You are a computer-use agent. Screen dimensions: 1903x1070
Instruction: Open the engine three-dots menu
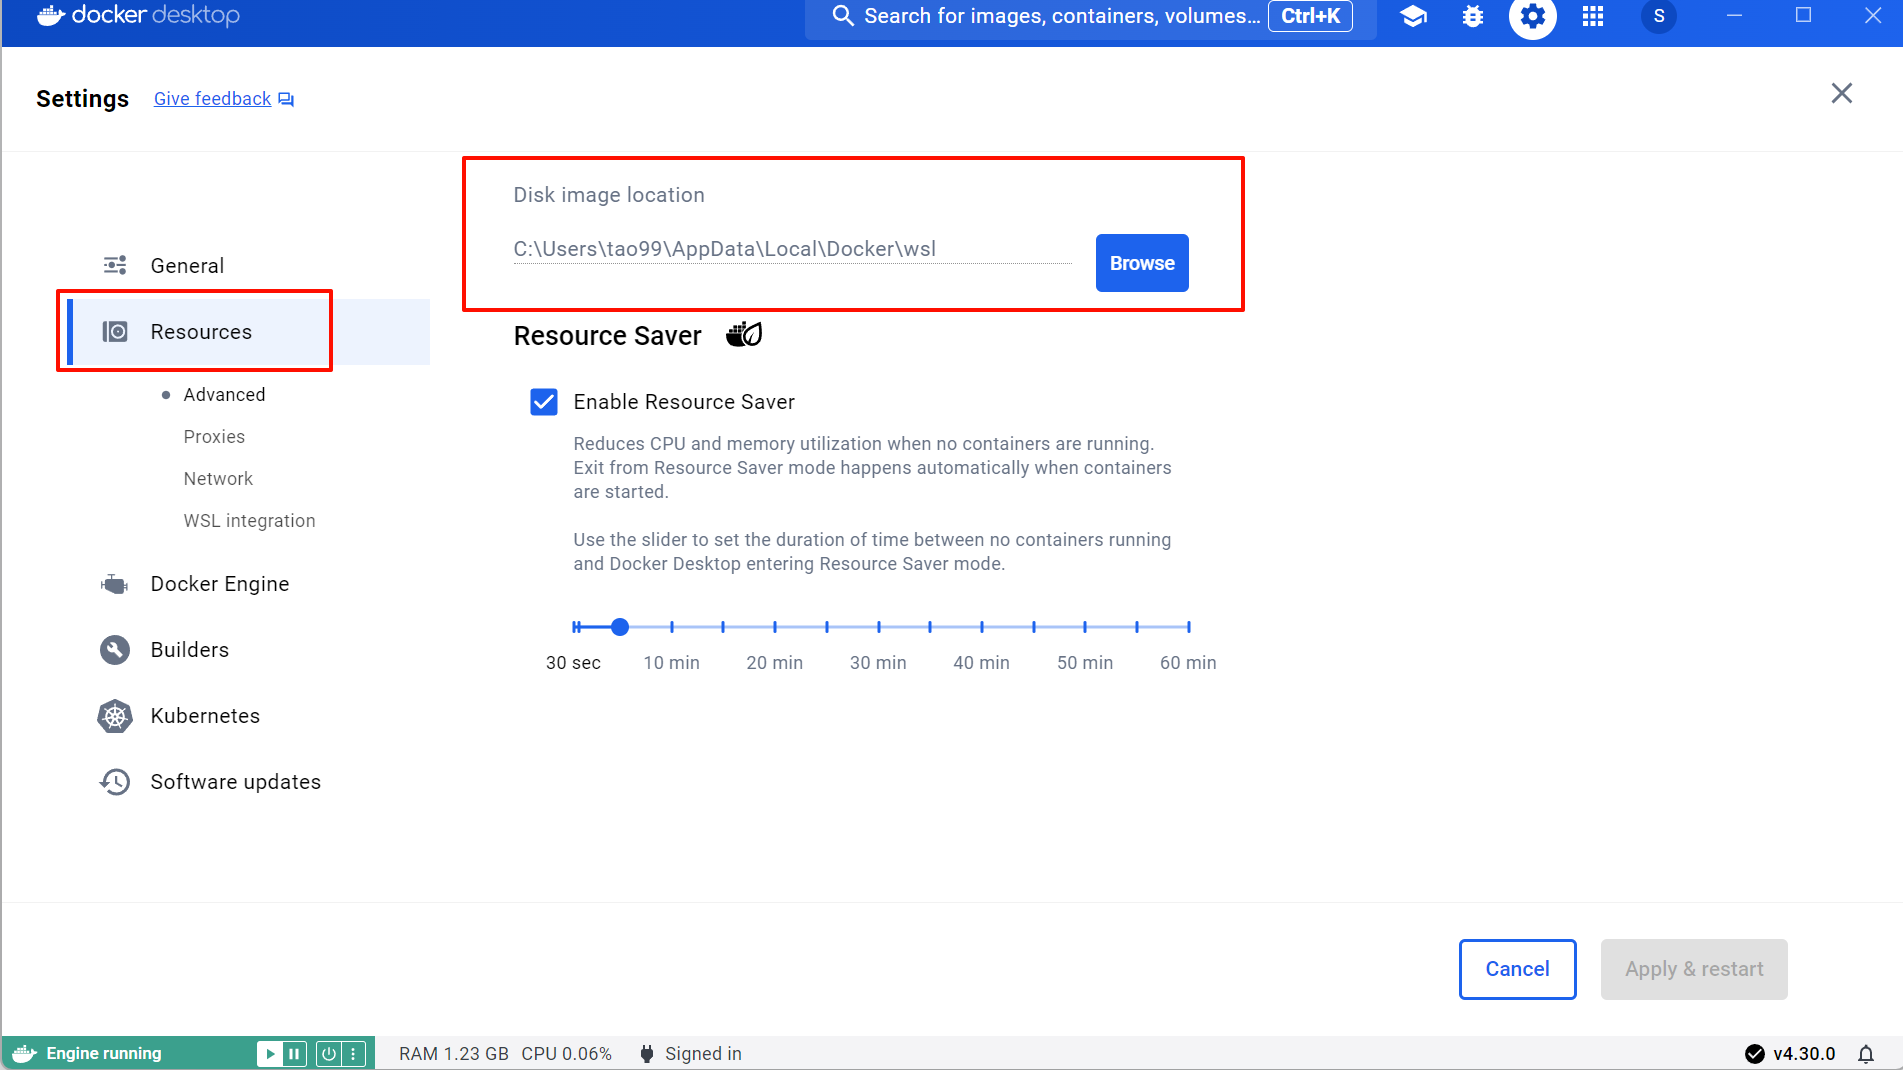(353, 1053)
